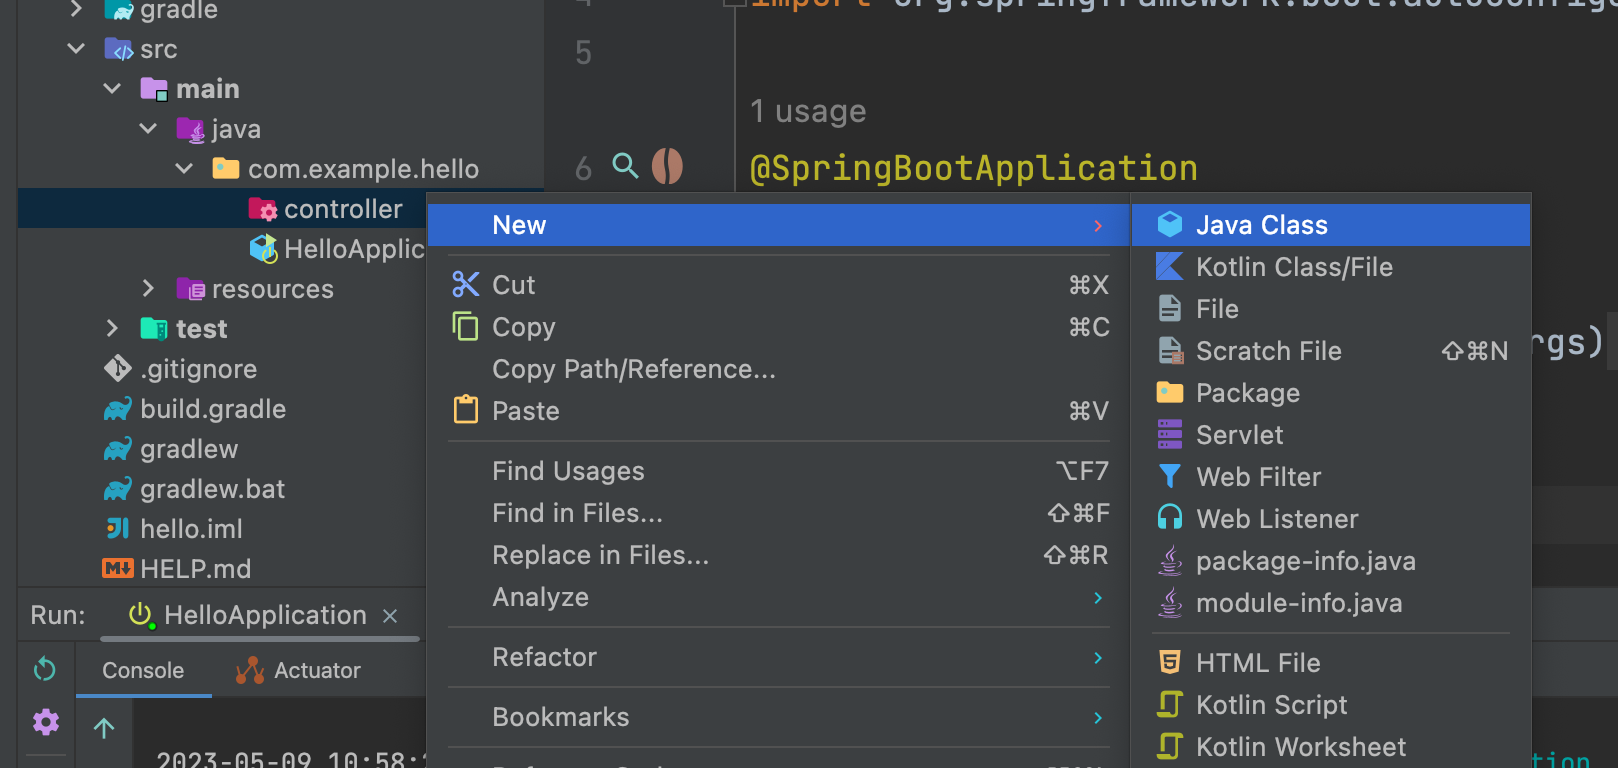Viewport: 1618px width, 768px height.
Task: Click the markdown icon of HELP.md
Action: pyautogui.click(x=118, y=568)
